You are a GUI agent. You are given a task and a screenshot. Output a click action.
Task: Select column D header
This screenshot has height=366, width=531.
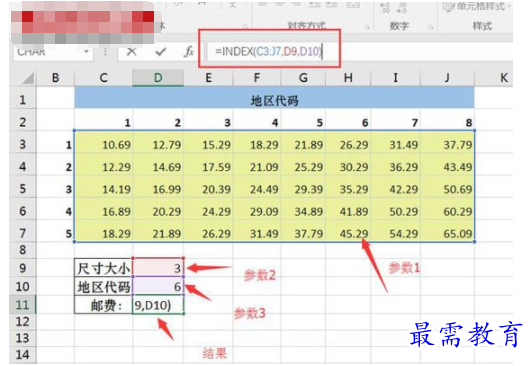tap(158, 78)
